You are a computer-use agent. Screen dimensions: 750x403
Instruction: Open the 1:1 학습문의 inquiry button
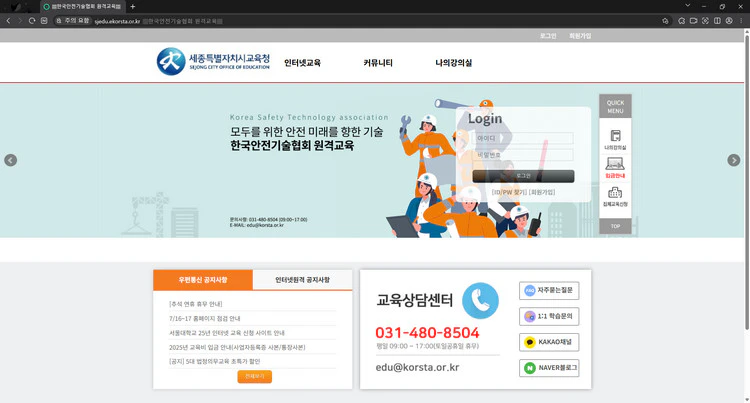pyautogui.click(x=549, y=317)
